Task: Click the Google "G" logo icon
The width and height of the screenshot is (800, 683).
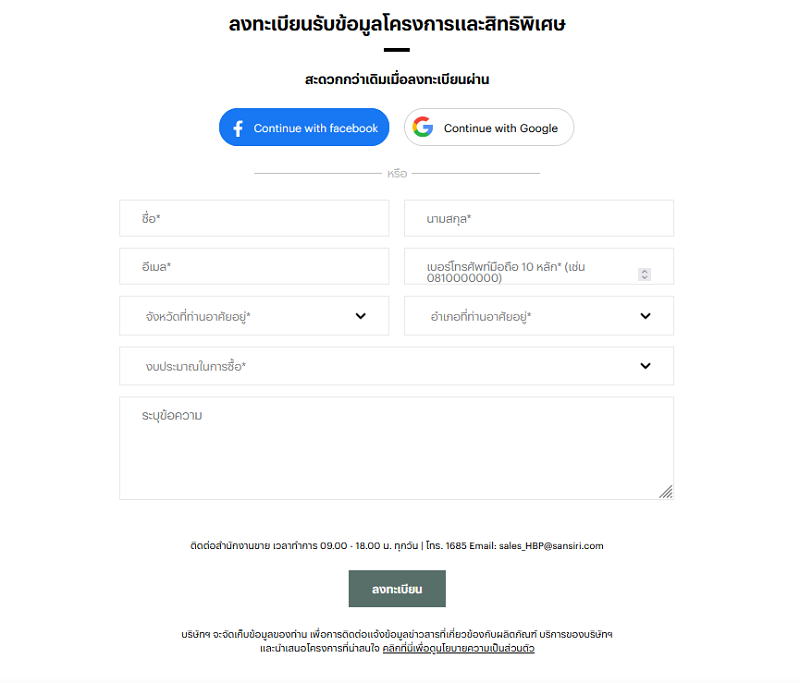Action: (x=423, y=127)
